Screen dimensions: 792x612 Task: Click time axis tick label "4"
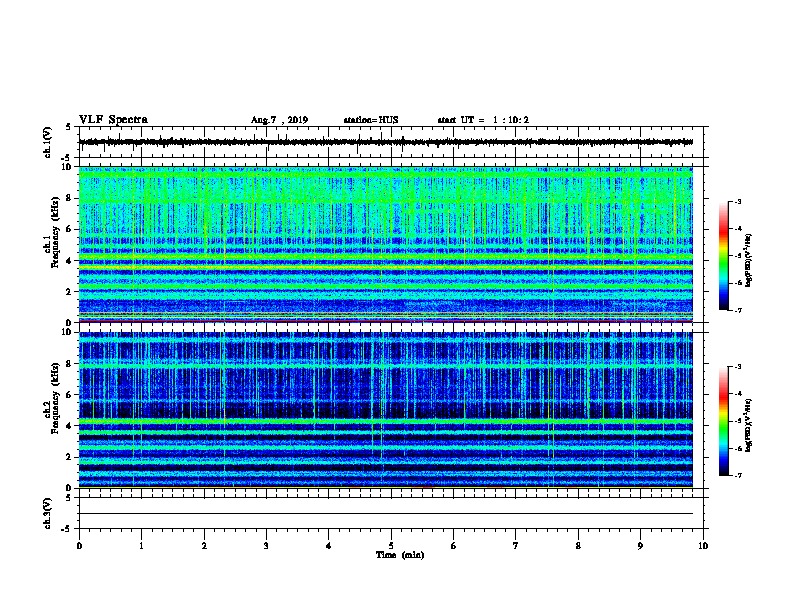pyautogui.click(x=329, y=546)
